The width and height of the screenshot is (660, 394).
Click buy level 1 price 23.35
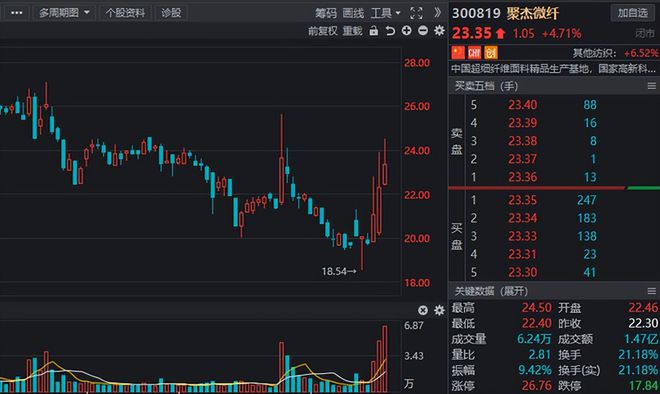(522, 200)
